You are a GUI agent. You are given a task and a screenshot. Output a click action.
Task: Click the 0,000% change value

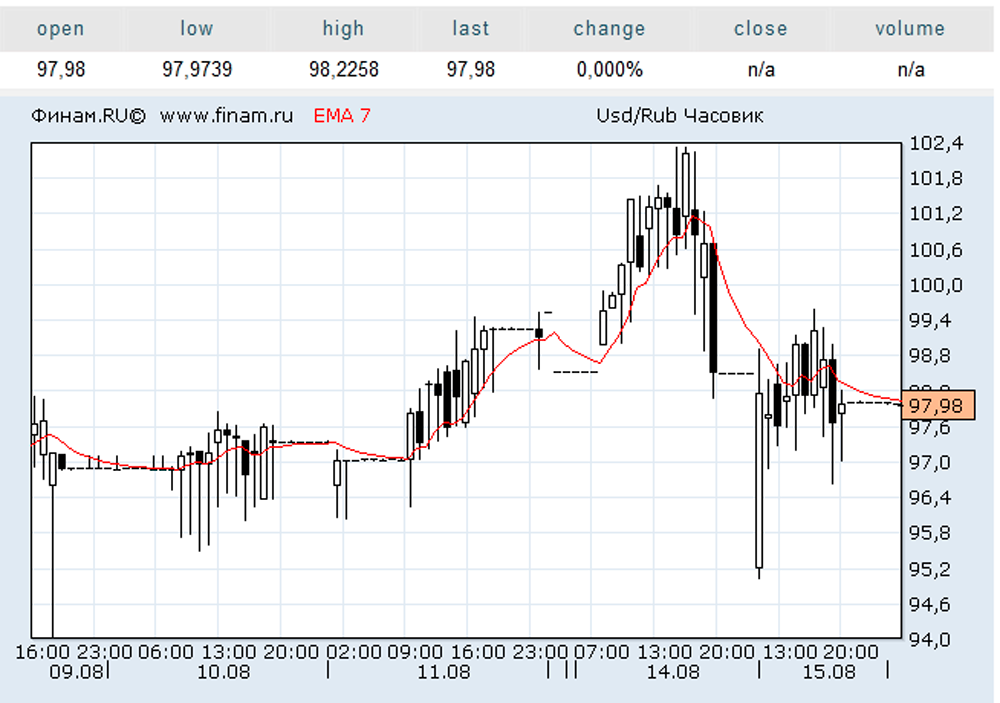(609, 70)
